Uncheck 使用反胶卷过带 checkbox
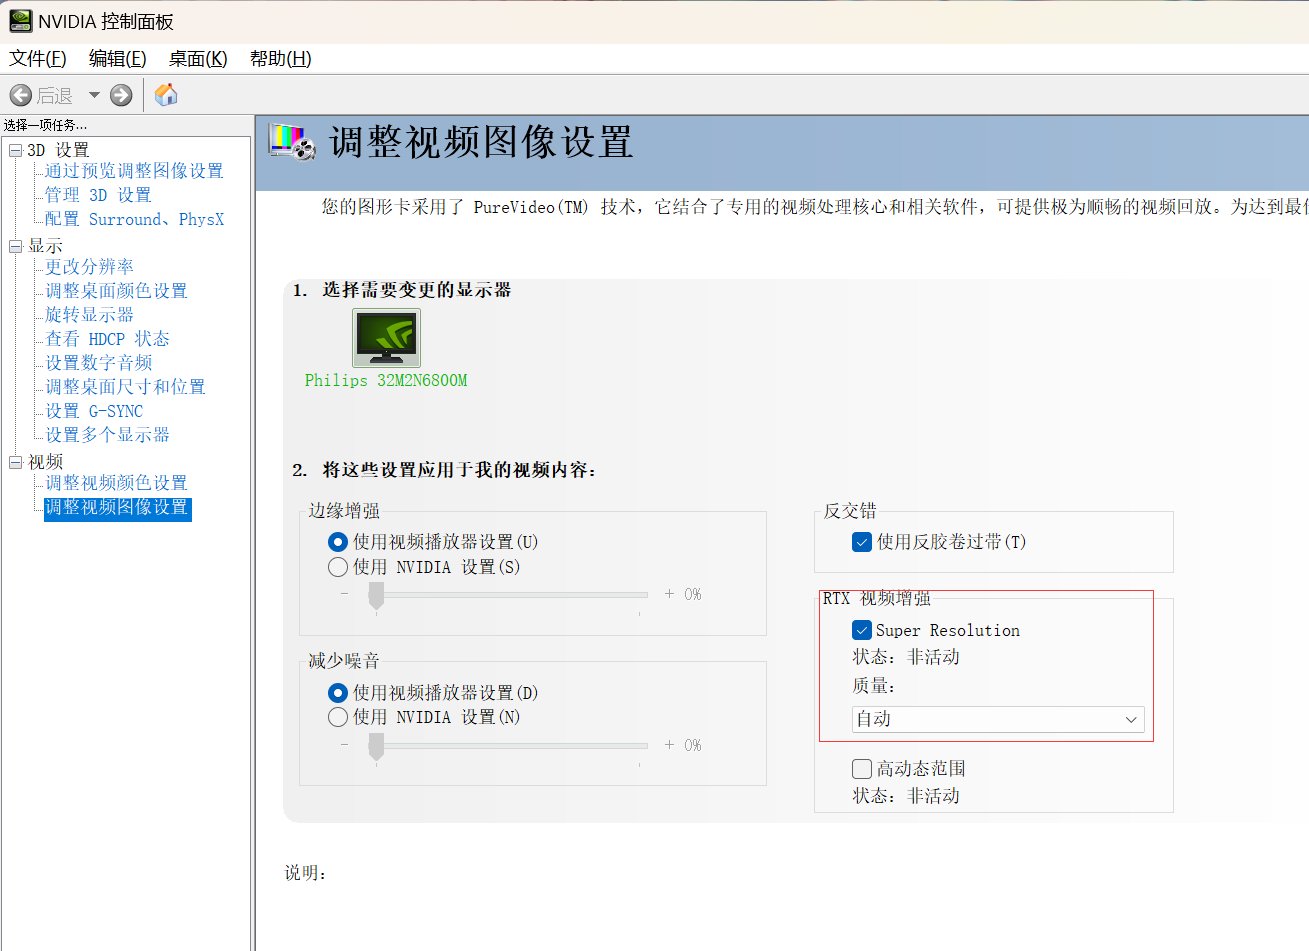1309x951 pixels. (862, 542)
